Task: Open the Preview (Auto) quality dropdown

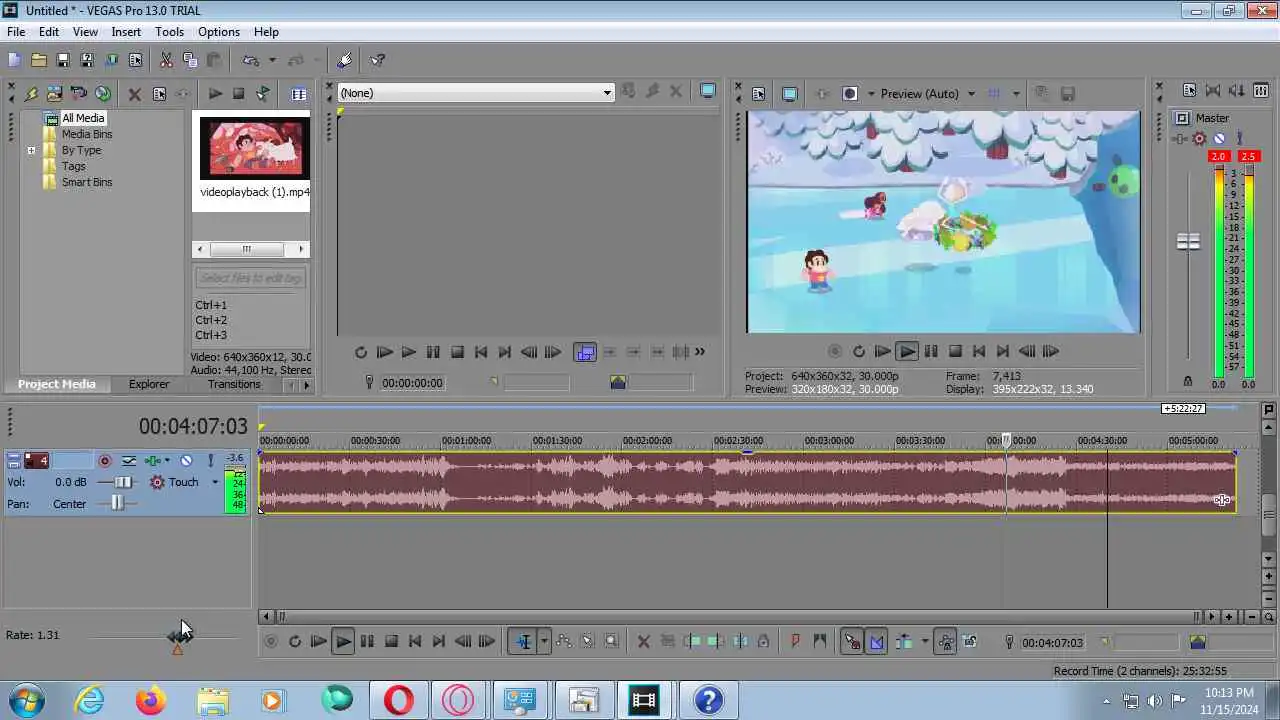Action: point(970,94)
